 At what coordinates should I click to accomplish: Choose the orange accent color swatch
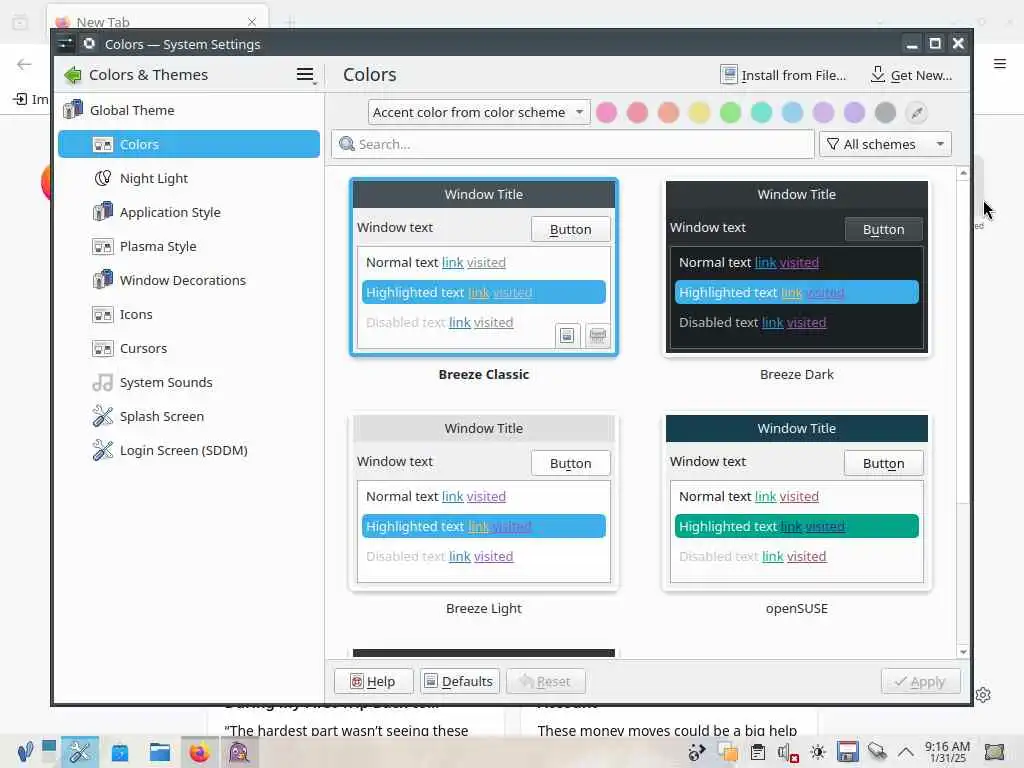click(668, 112)
